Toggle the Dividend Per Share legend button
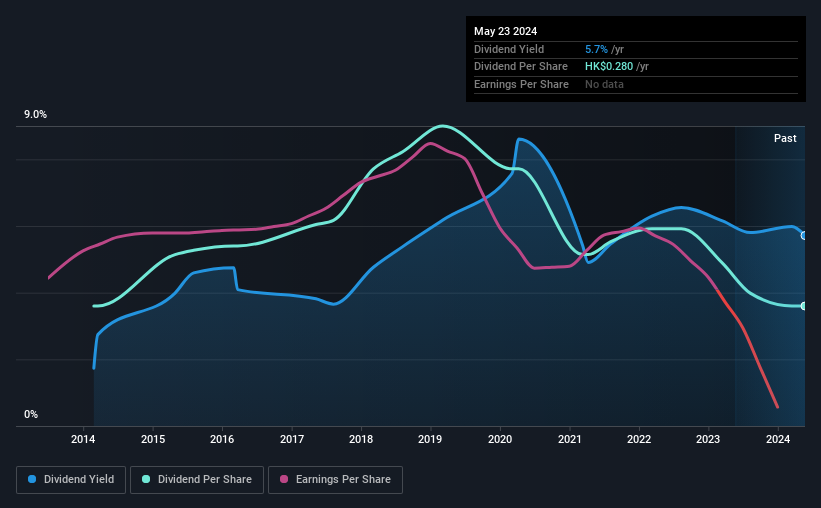The image size is (821, 508). pos(197,480)
